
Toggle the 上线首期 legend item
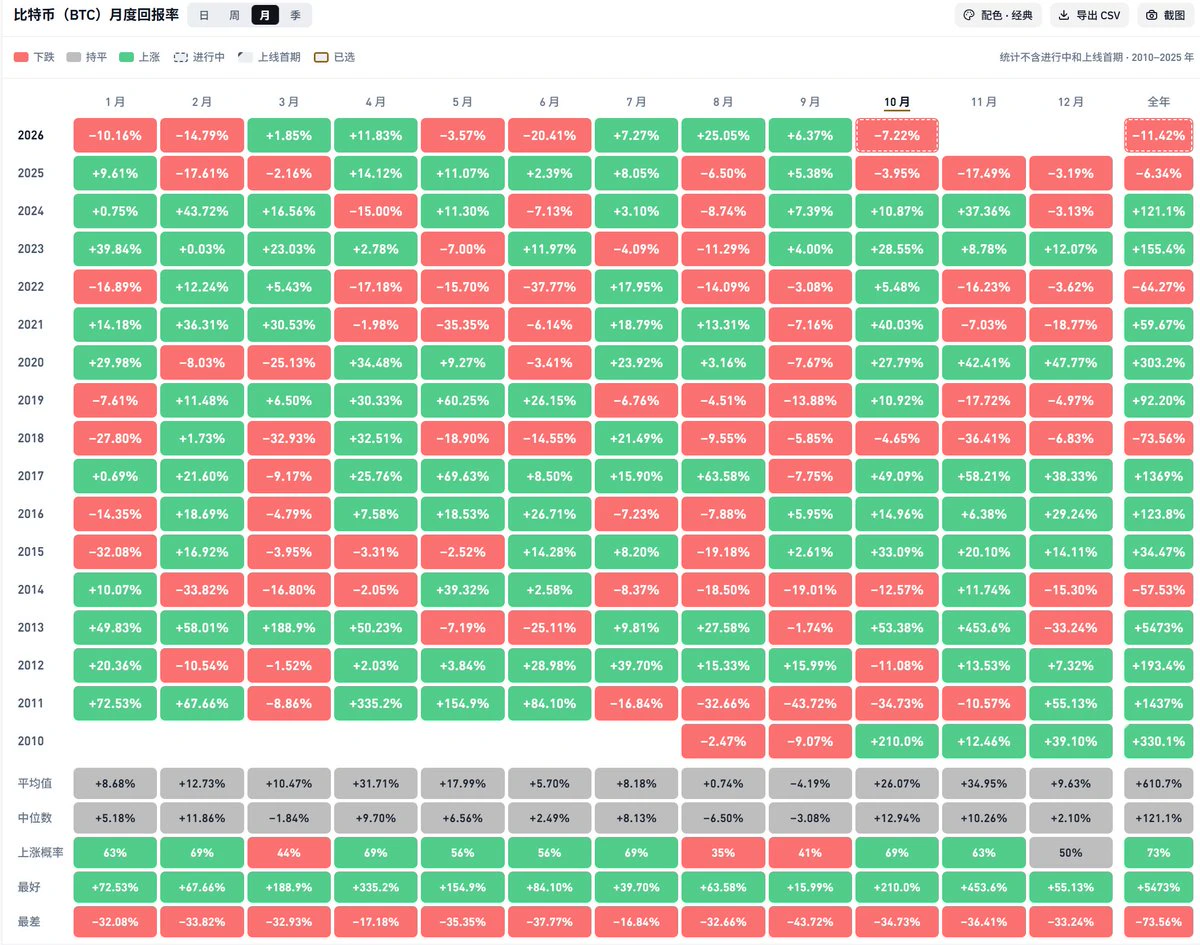(269, 57)
